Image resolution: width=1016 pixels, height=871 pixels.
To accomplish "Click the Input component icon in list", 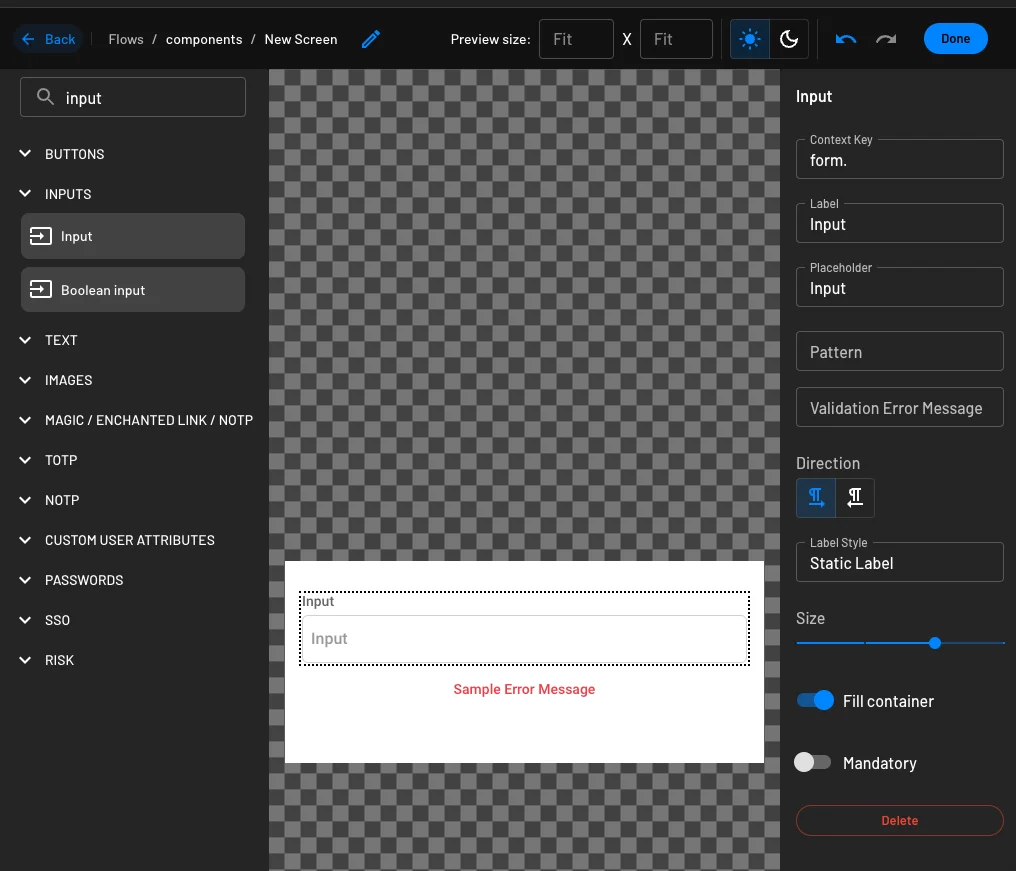I will pyautogui.click(x=41, y=236).
